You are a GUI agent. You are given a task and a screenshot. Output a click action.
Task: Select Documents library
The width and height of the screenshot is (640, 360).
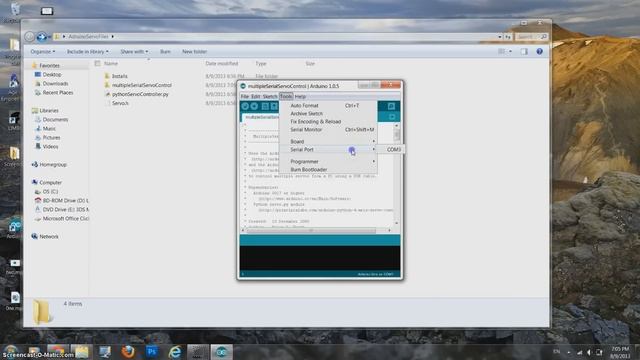pyautogui.click(x=51, y=120)
